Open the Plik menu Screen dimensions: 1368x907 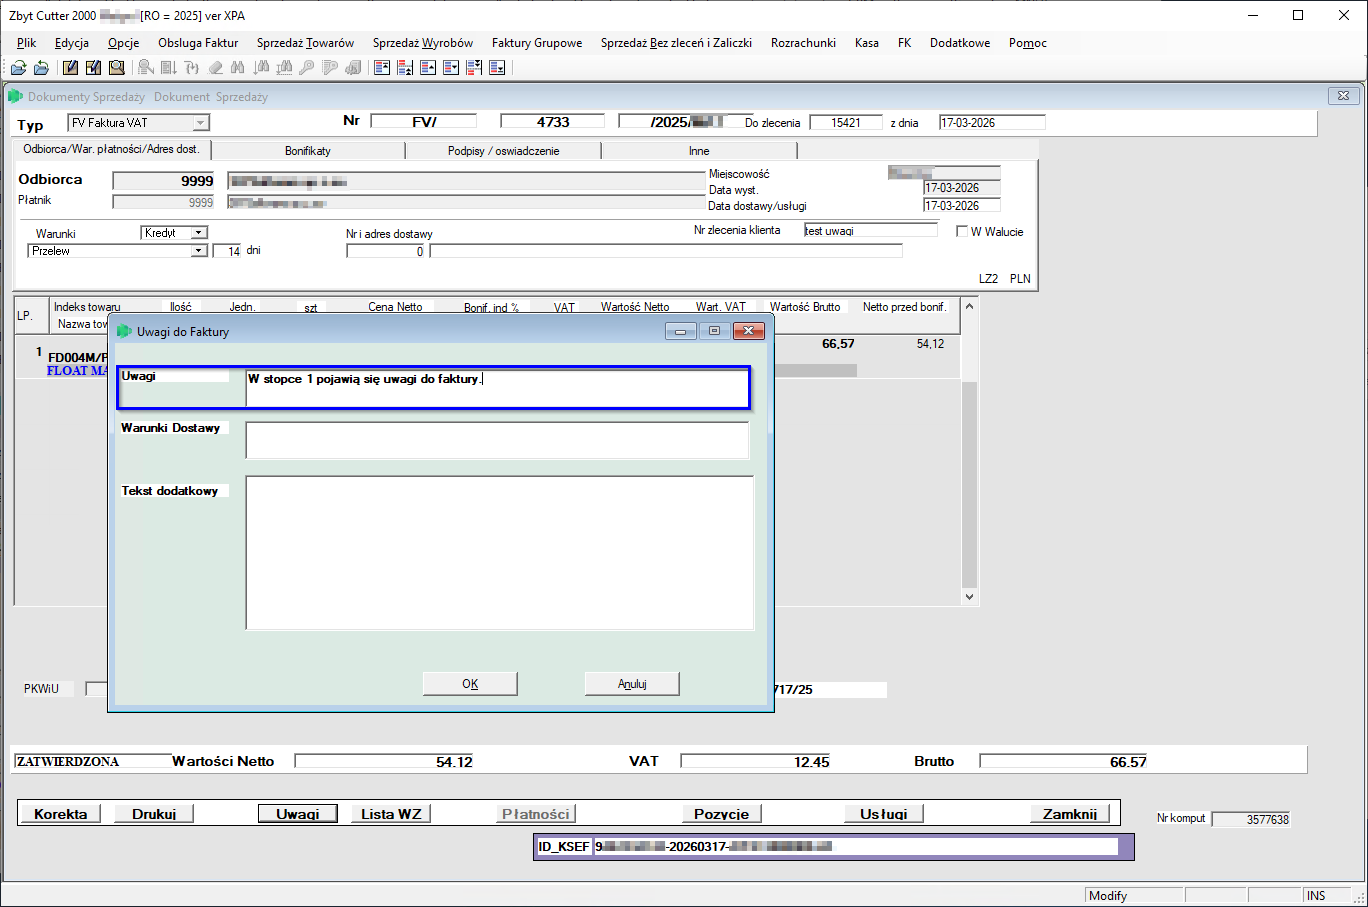tap(26, 43)
